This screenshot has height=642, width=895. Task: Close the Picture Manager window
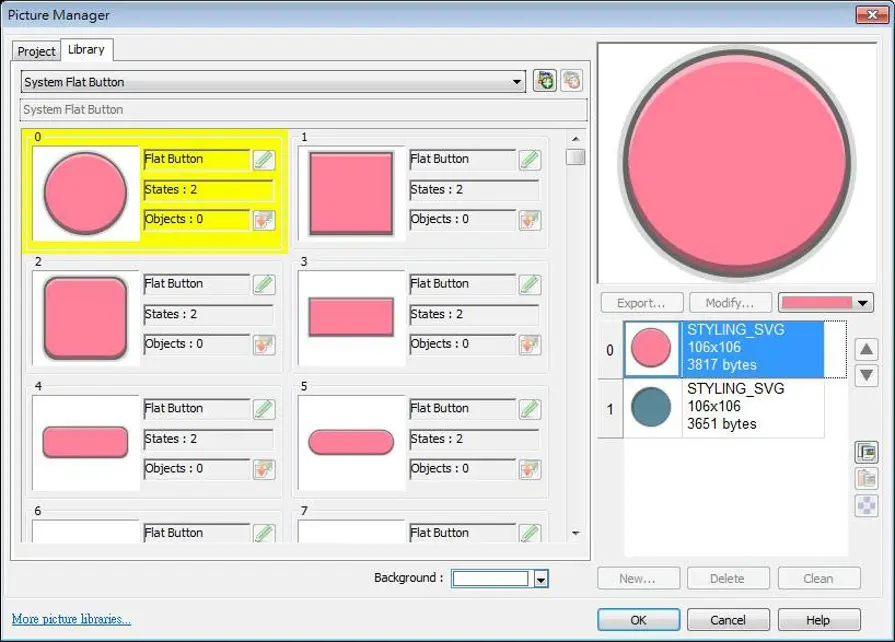click(x=872, y=14)
